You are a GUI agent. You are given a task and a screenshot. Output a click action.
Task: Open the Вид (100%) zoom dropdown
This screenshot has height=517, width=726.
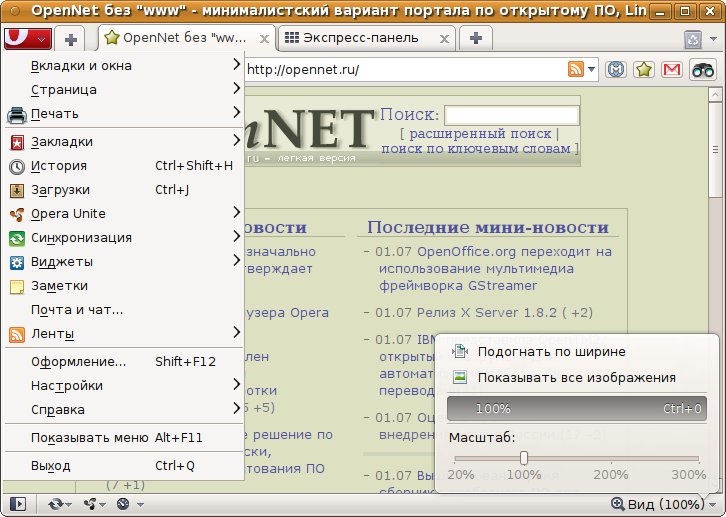click(x=664, y=504)
